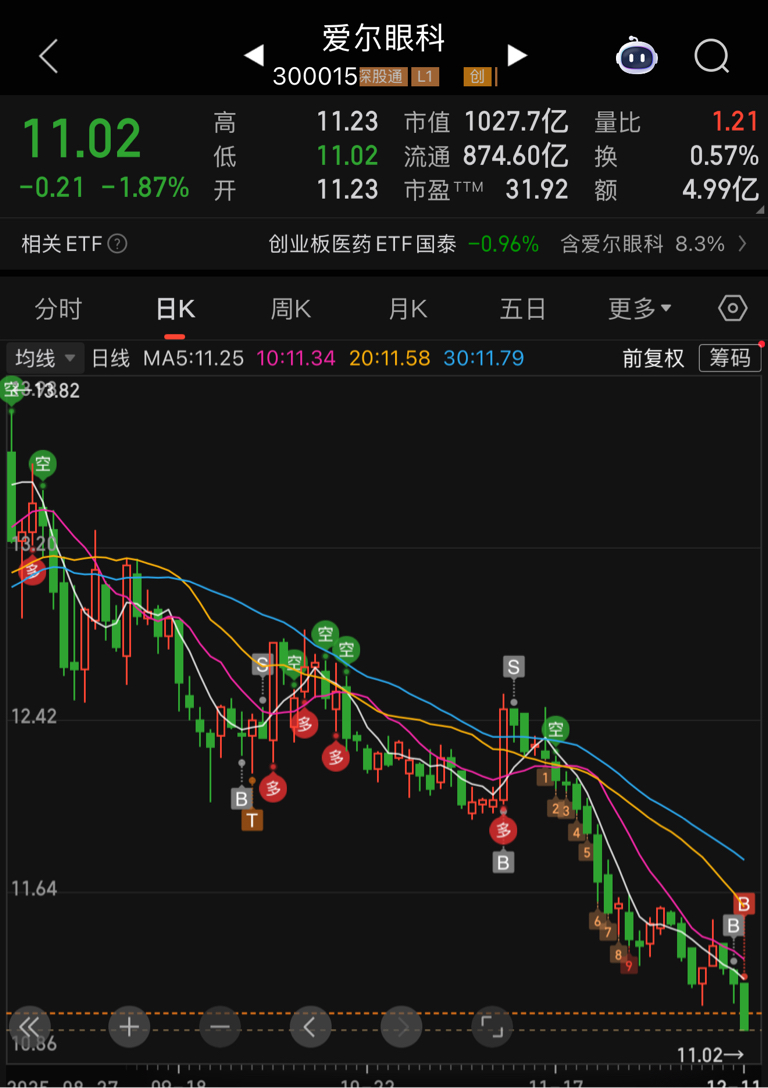The height and width of the screenshot is (1088, 768).
Task: Switch to 周K tab
Action: tap(291, 309)
